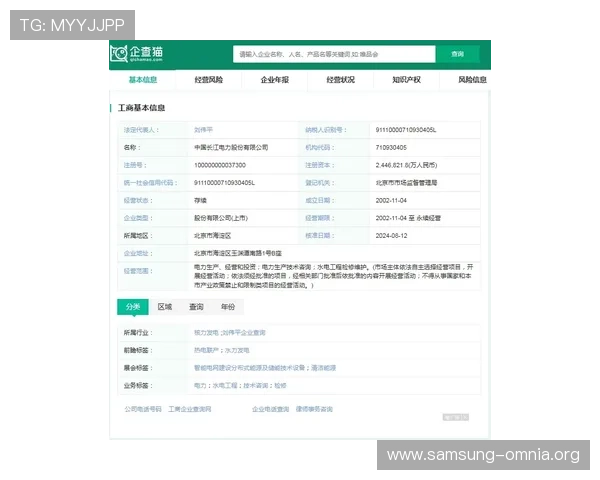This screenshot has width=600, height=480.
Task: Click the 清洁能源 tag link
Action: (x=323, y=367)
